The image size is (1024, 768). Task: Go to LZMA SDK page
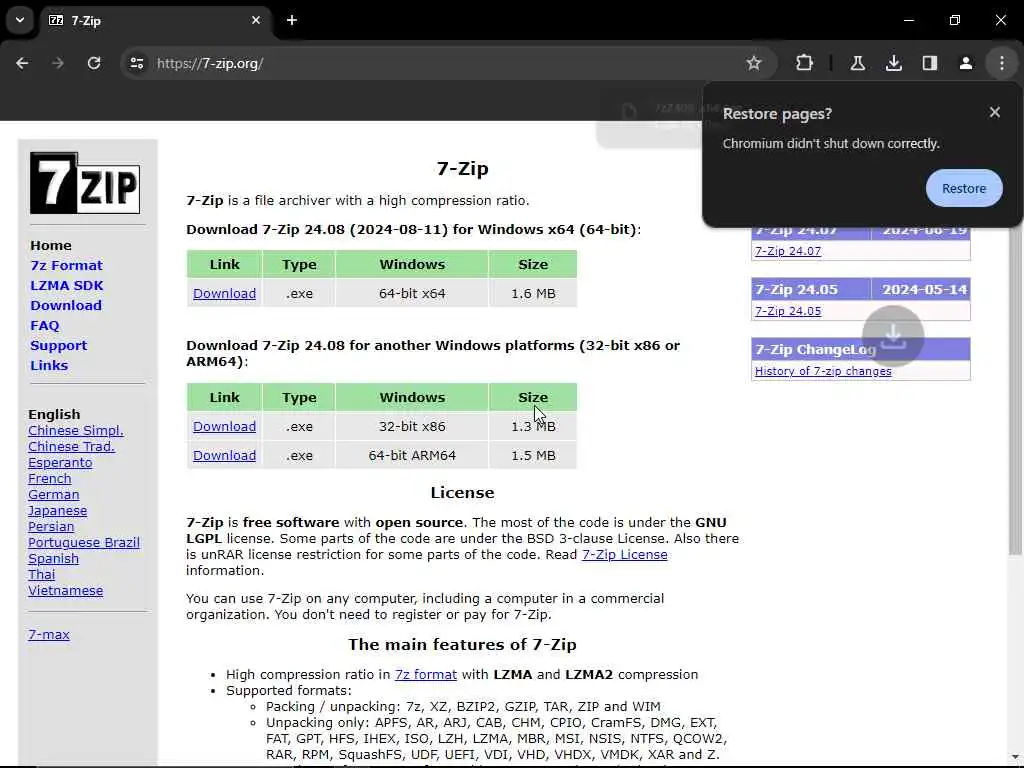pyautogui.click(x=67, y=285)
